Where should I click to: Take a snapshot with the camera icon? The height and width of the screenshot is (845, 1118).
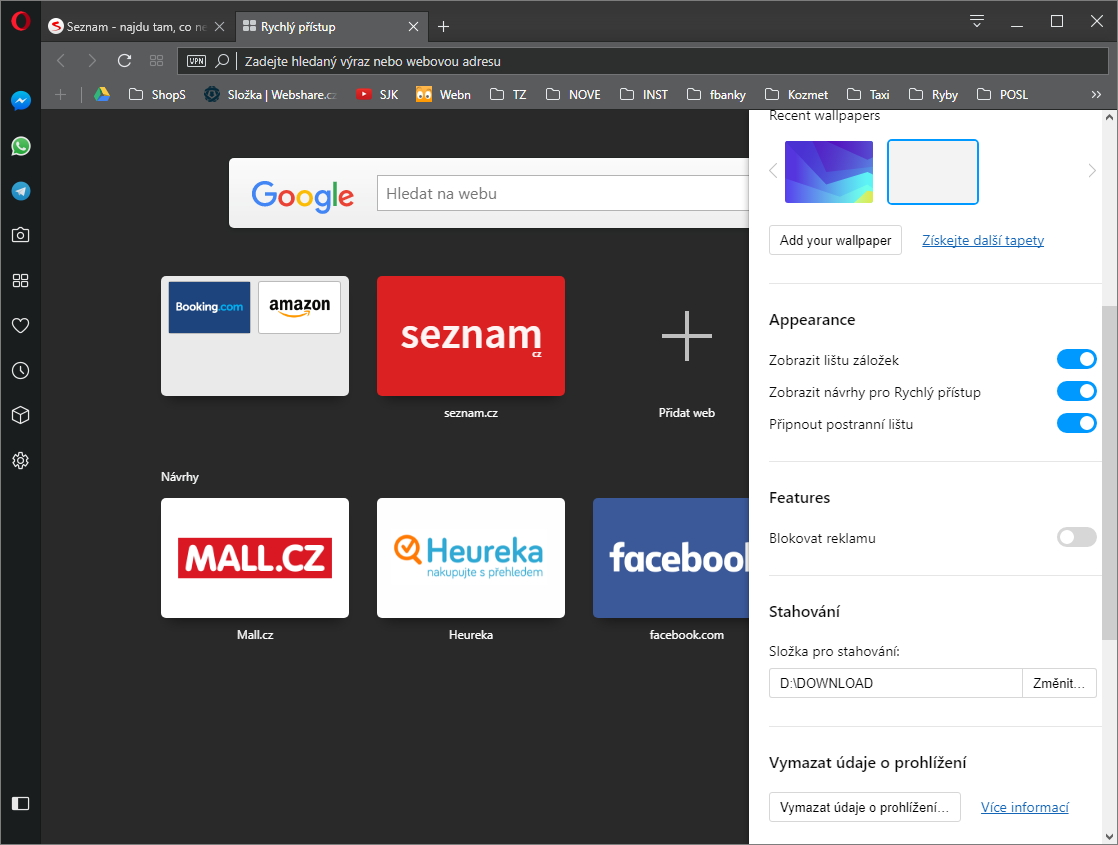coord(21,235)
